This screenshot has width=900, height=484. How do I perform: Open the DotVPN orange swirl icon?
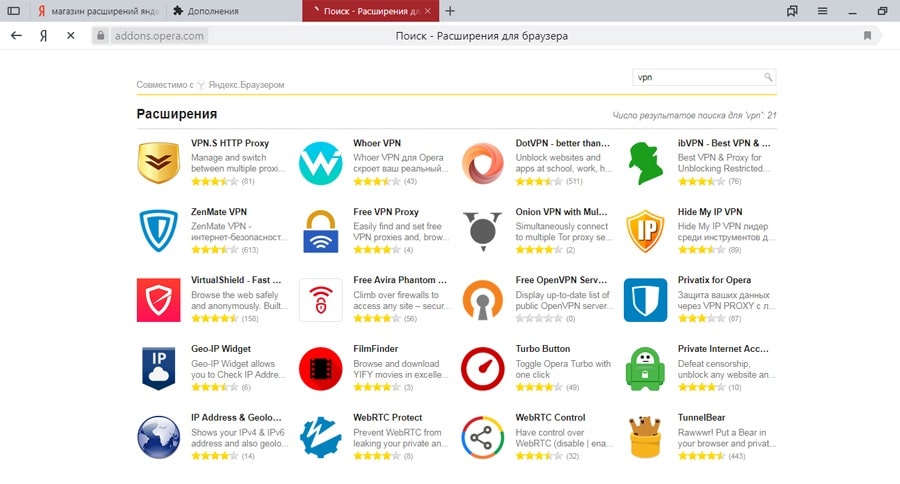pos(483,163)
